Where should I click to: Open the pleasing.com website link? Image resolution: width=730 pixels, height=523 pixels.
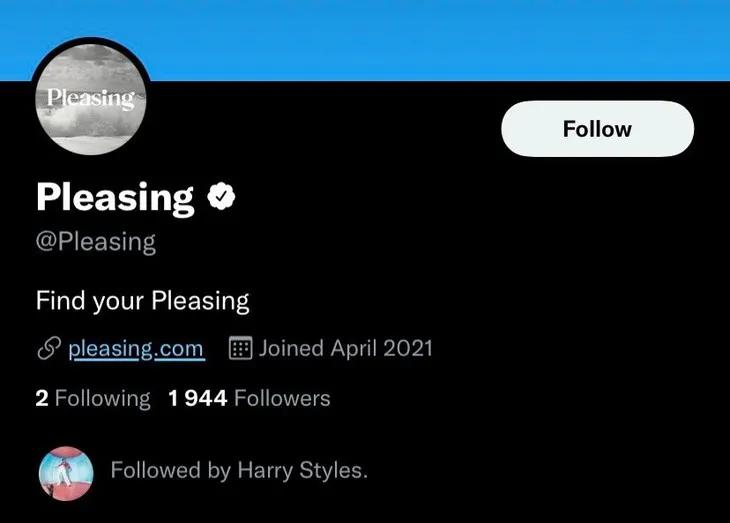(136, 349)
